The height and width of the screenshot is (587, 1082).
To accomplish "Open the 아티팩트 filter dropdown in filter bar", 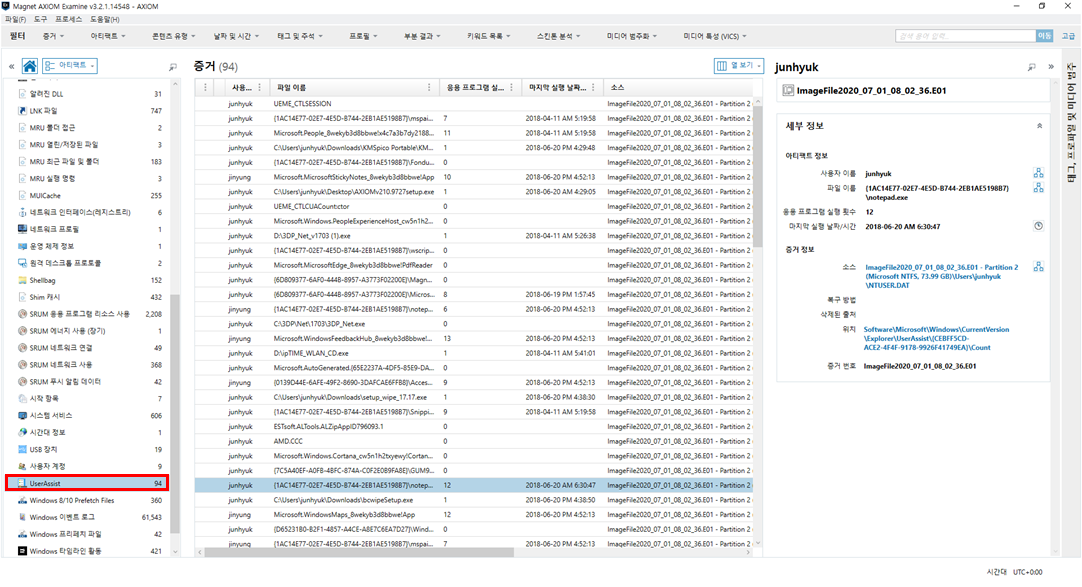I will (x=108, y=36).
